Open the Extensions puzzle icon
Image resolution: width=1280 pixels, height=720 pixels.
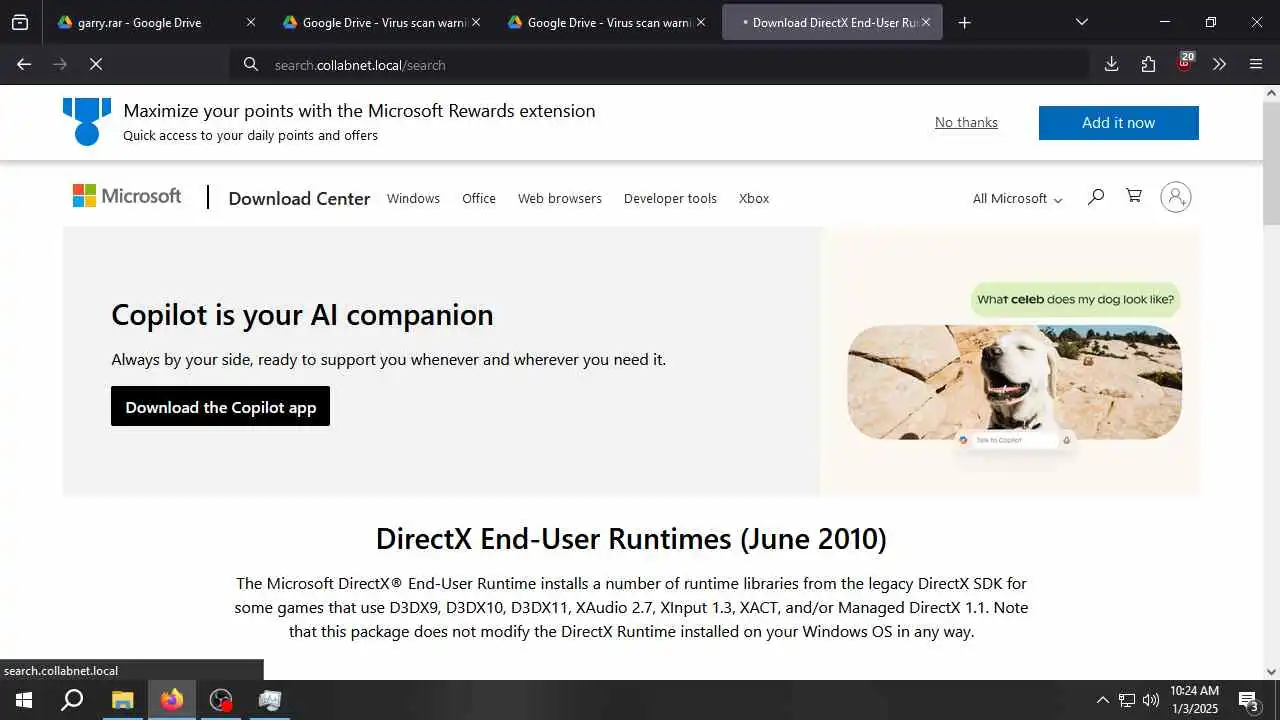click(x=1148, y=64)
